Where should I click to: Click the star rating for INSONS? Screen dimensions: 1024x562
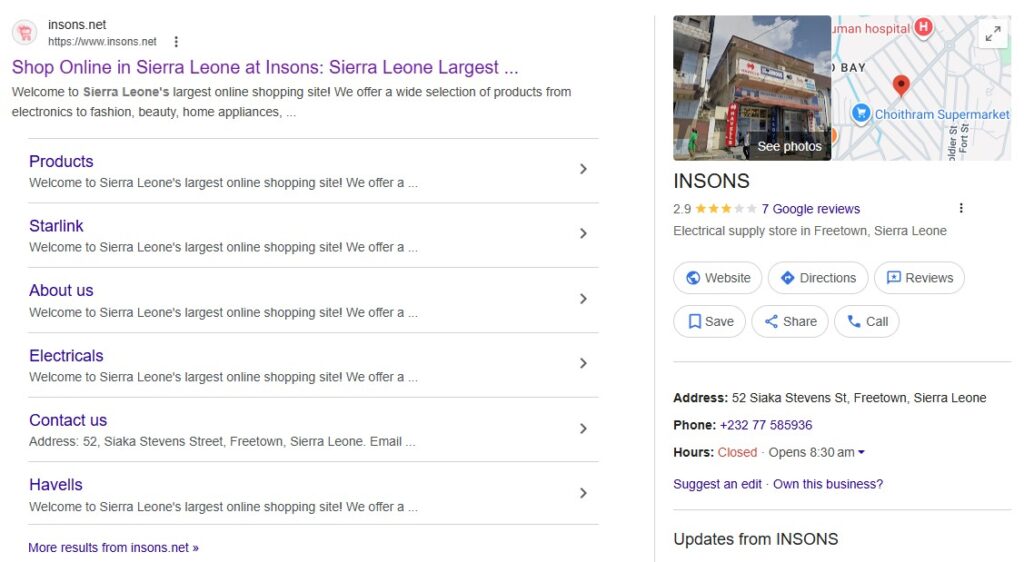coord(726,209)
